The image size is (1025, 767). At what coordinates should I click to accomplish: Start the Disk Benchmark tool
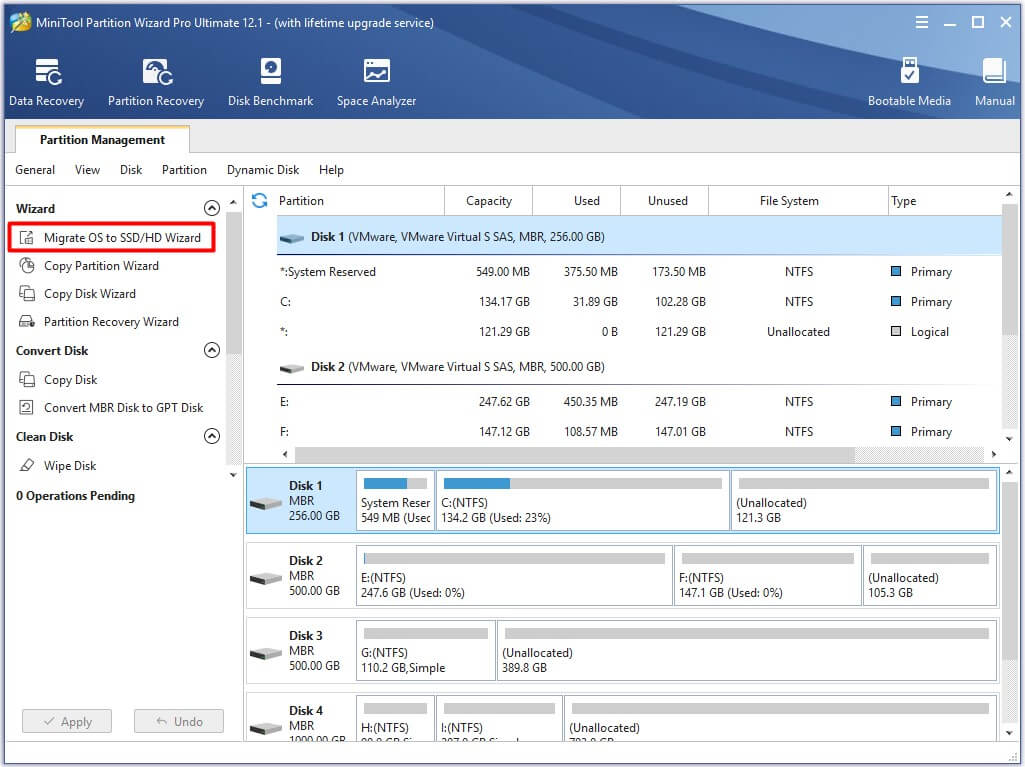point(270,82)
